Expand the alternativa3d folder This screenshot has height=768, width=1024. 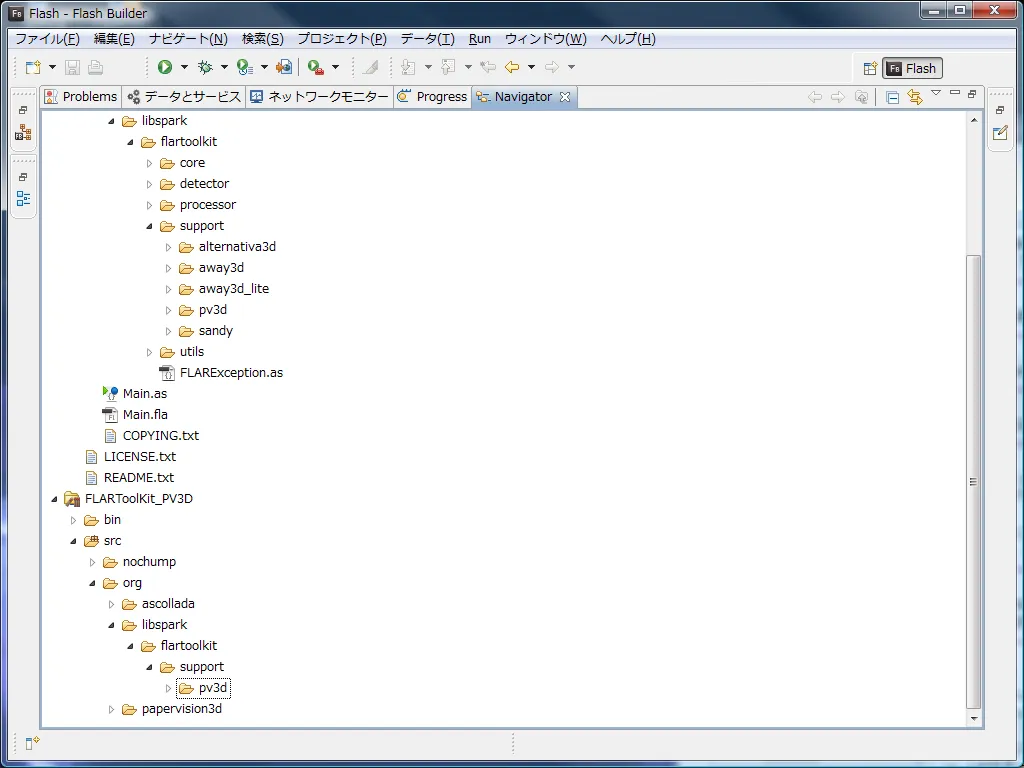coord(168,248)
